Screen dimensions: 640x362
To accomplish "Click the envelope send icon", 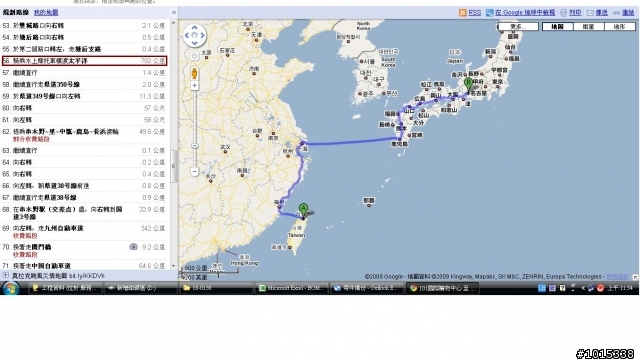I will click(590, 13).
